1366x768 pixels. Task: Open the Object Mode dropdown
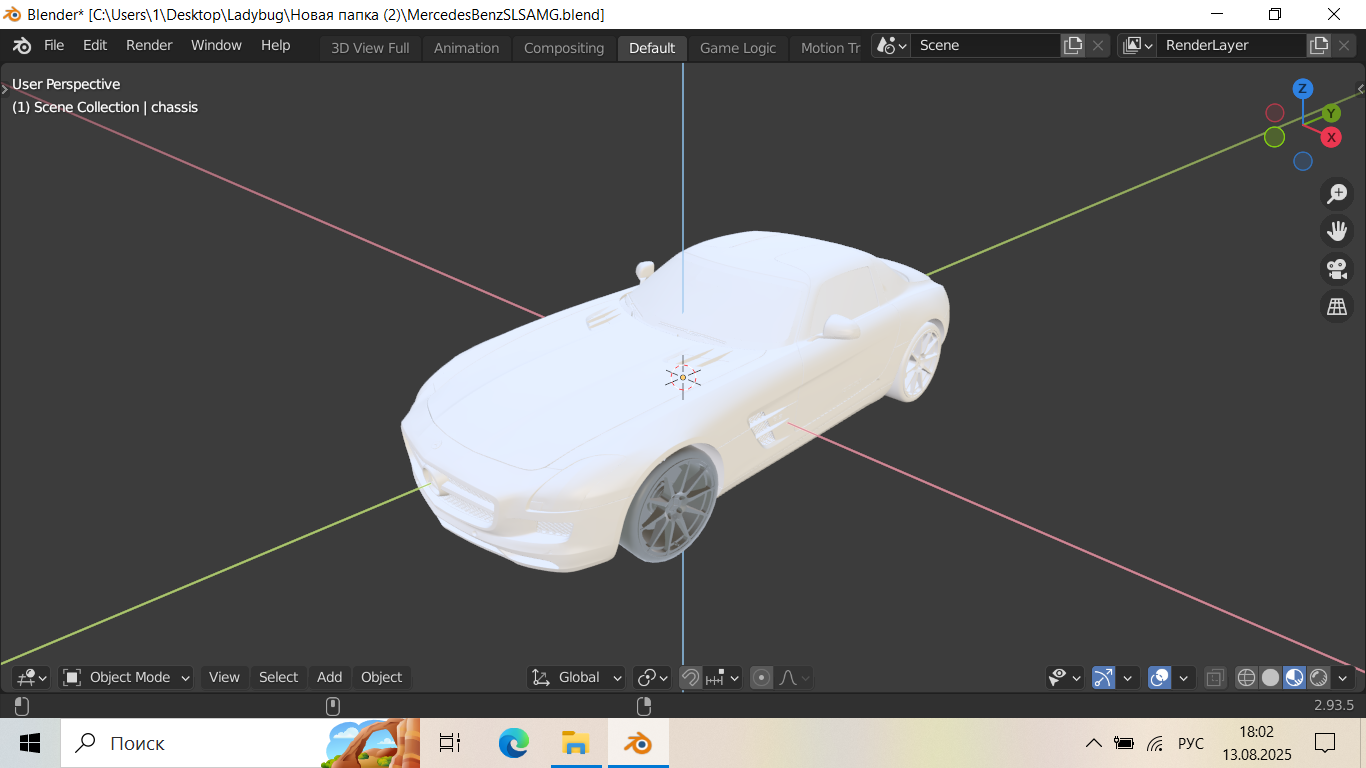click(126, 678)
